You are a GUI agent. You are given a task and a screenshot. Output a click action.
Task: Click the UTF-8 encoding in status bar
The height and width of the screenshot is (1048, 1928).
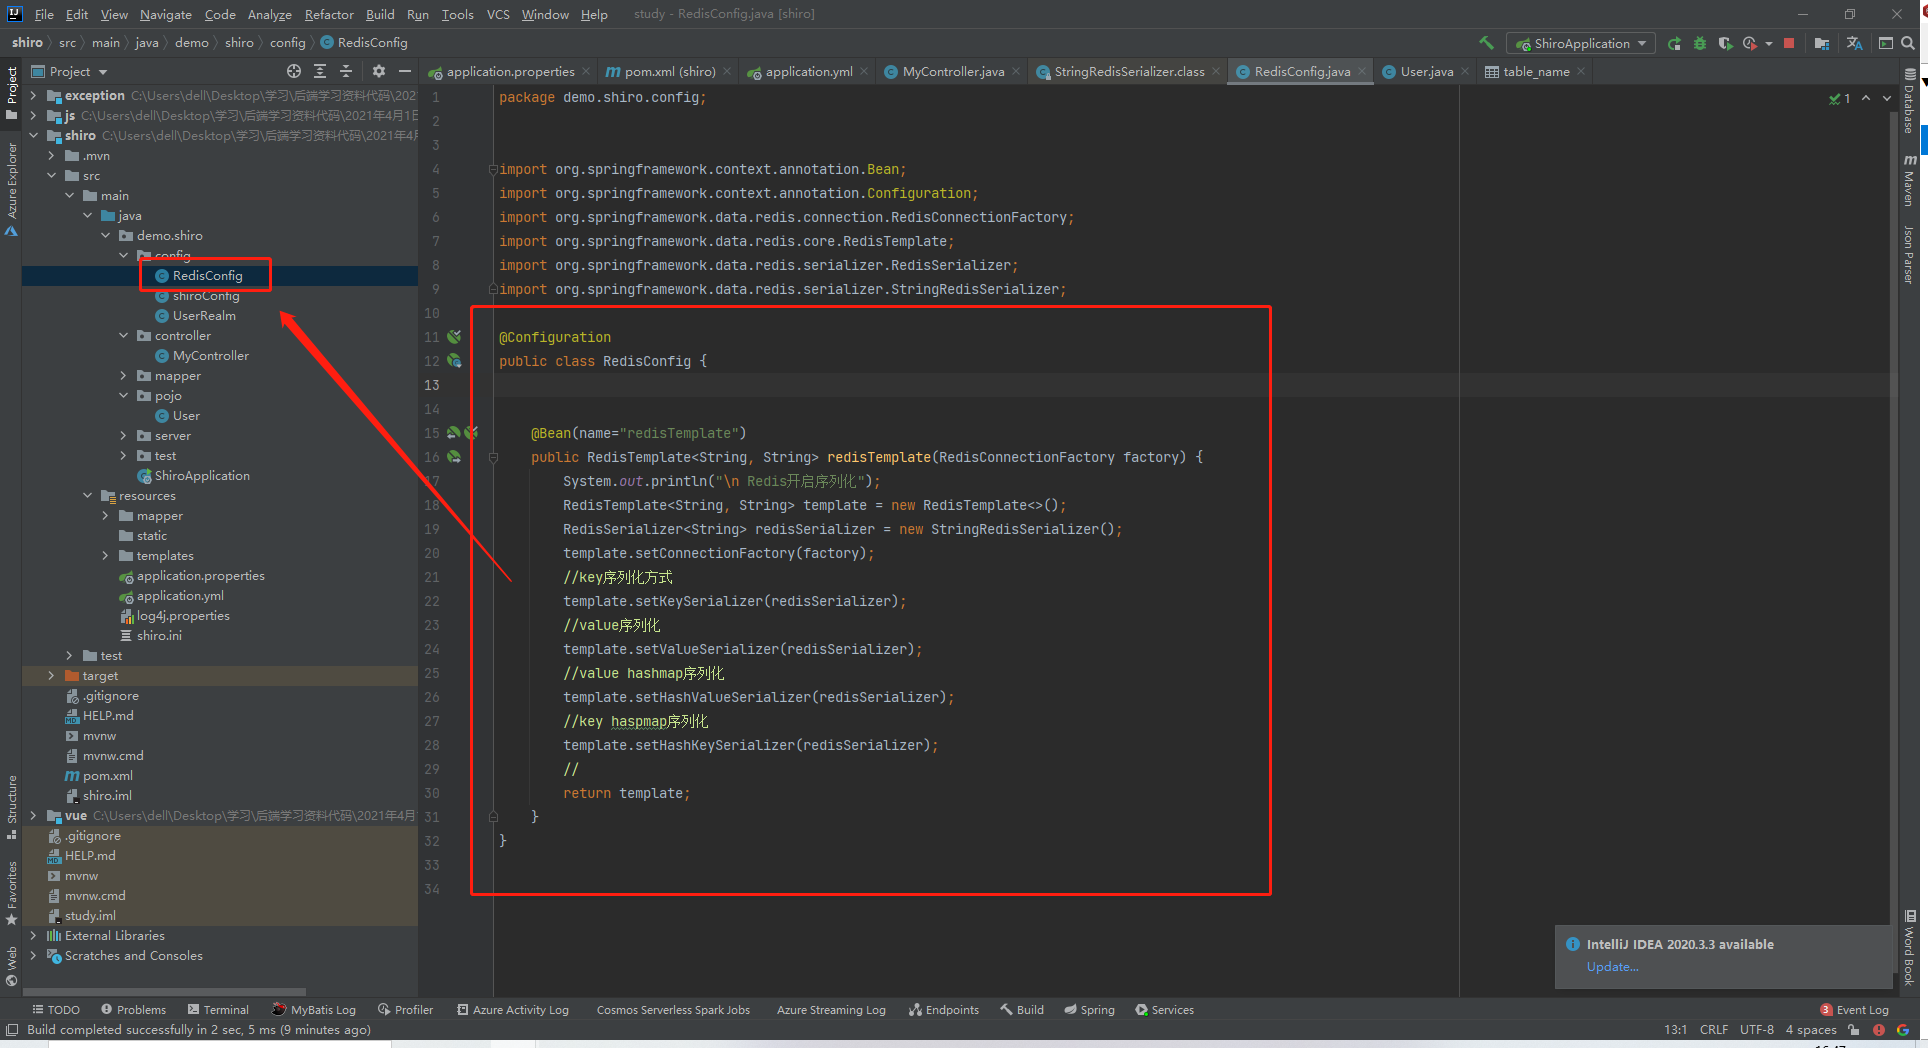pos(1756,1030)
